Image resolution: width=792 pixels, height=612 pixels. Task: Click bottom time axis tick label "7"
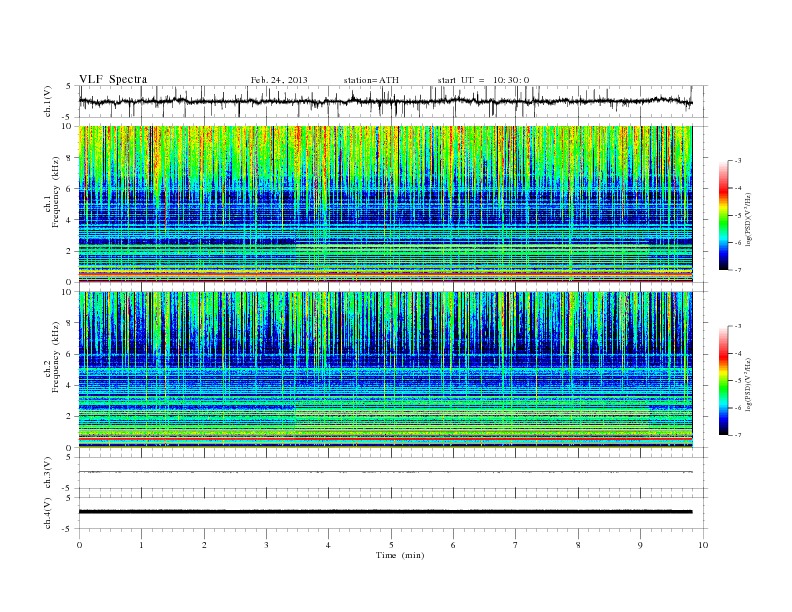516,545
